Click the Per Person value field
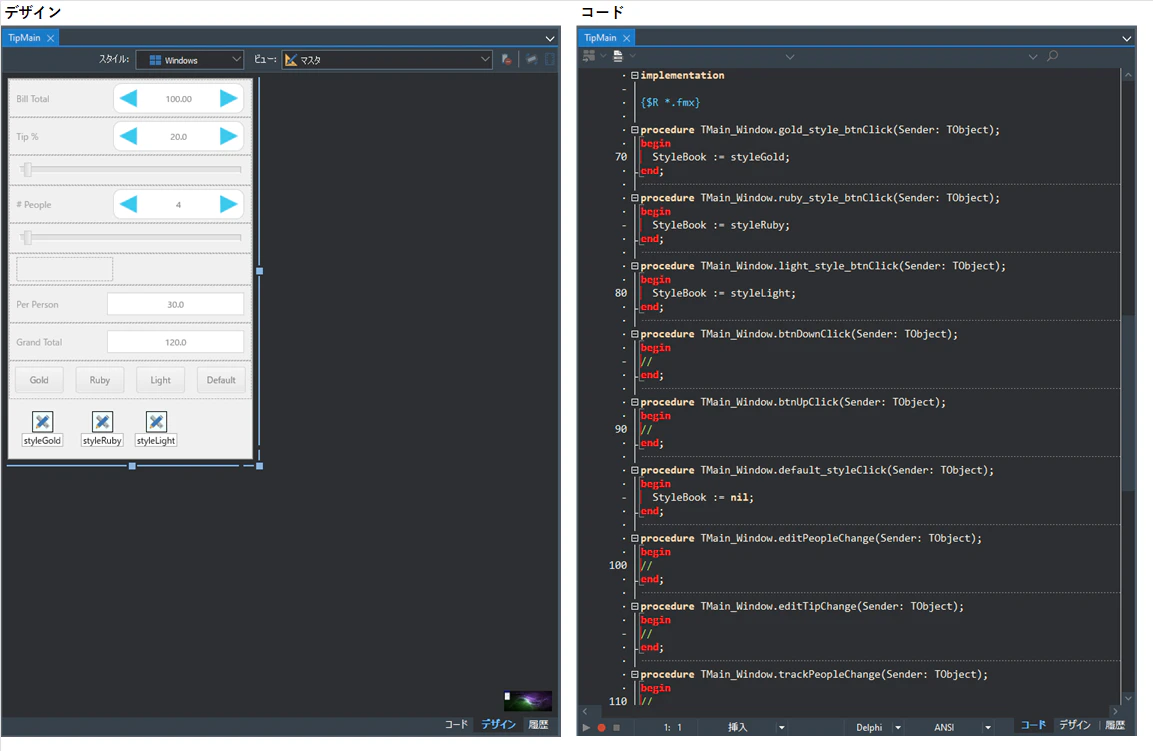The image size is (1153, 751). tap(175, 305)
